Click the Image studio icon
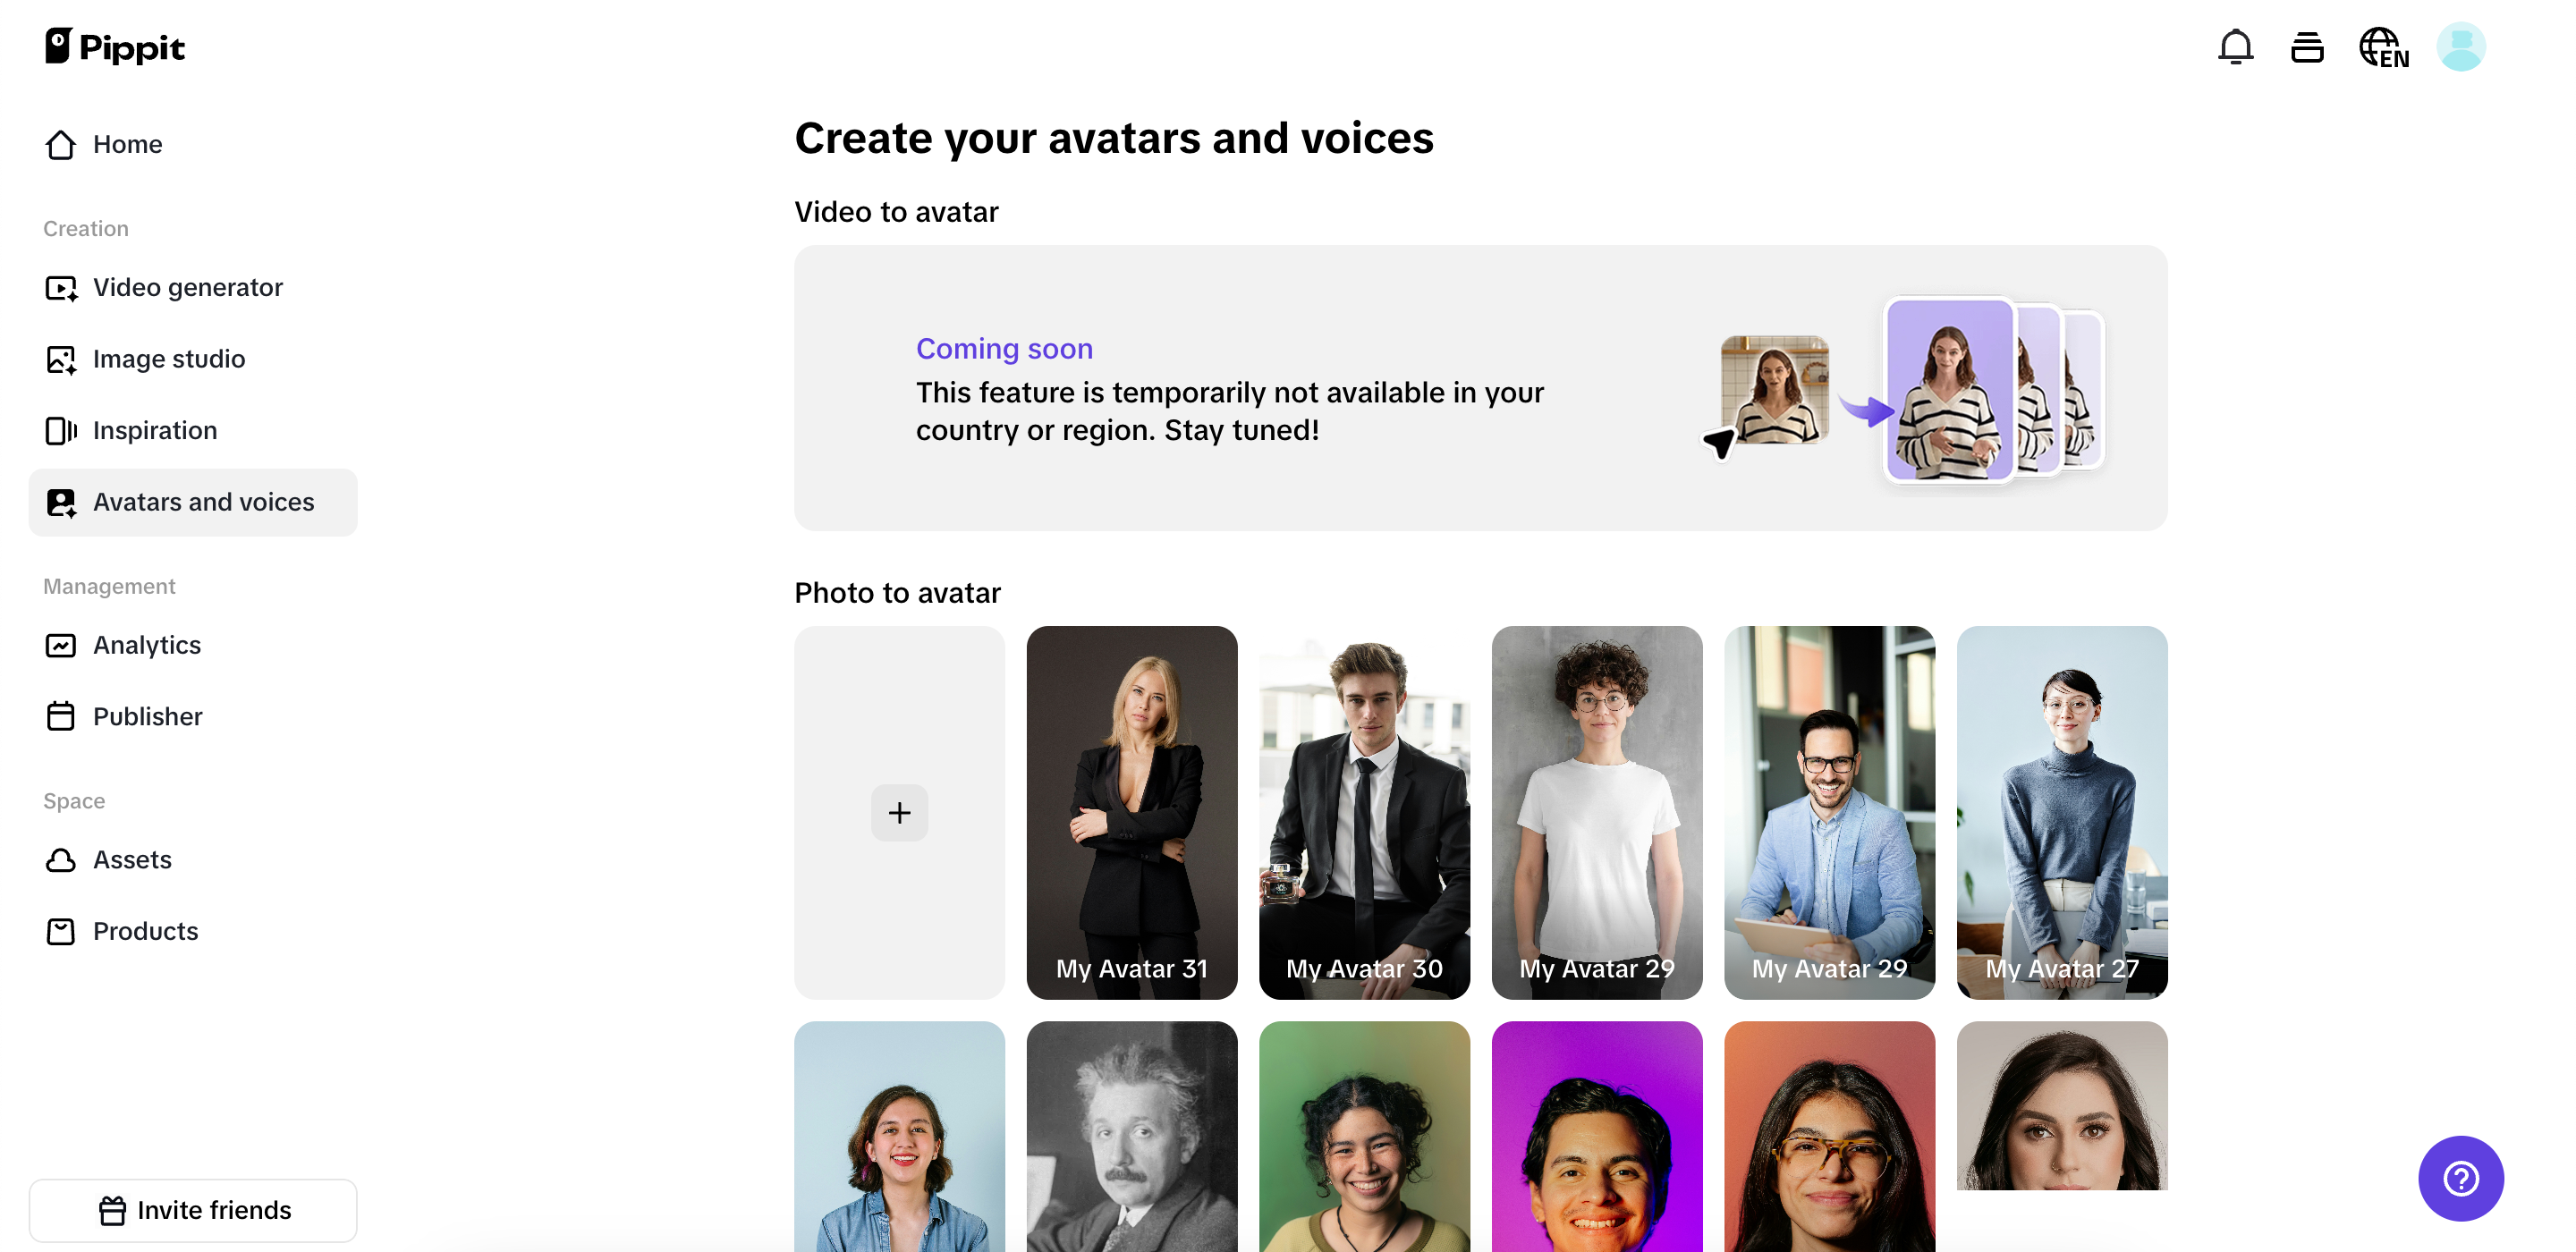2576x1252 pixels. pos(61,360)
